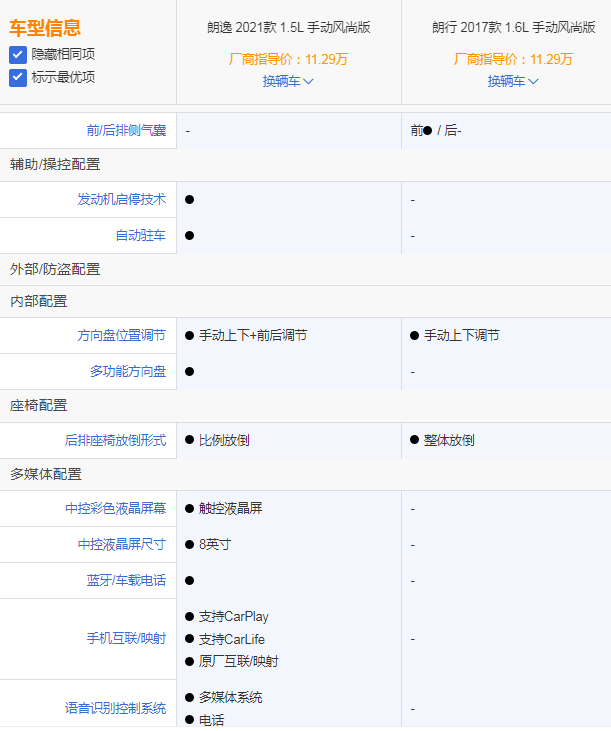
Task: Open the 发动机启停技术 parameter link
Action: click(x=122, y=199)
